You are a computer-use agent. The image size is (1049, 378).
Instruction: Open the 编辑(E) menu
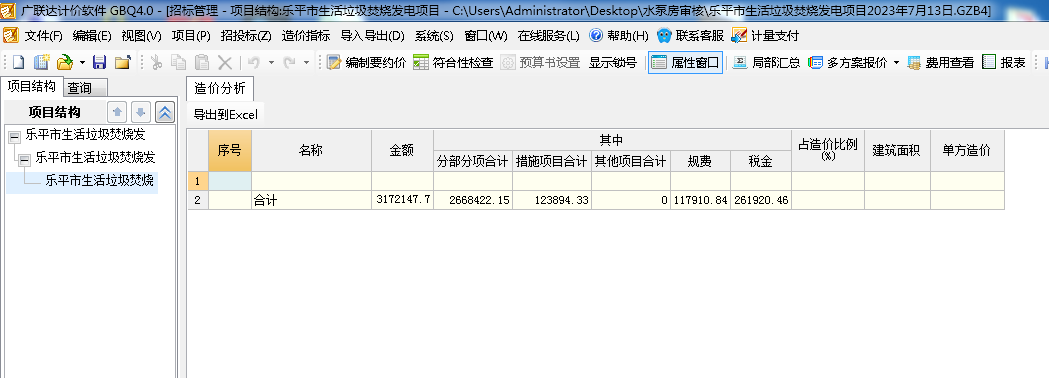[x=92, y=36]
